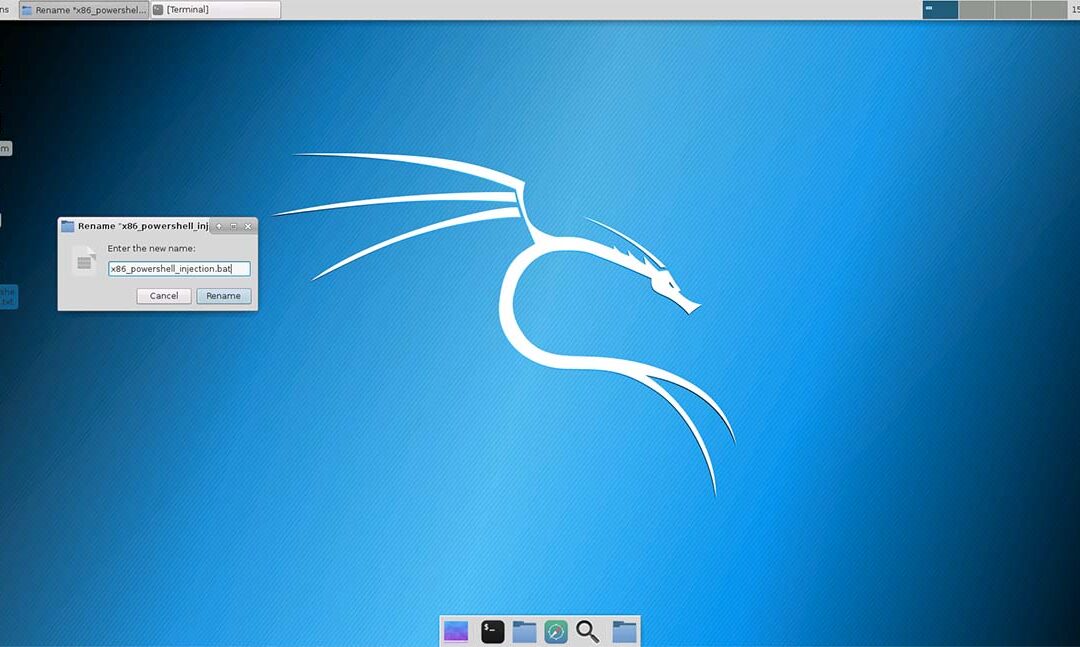Click the file icon in Rename dialog
The image size is (1080, 647).
(x=84, y=261)
